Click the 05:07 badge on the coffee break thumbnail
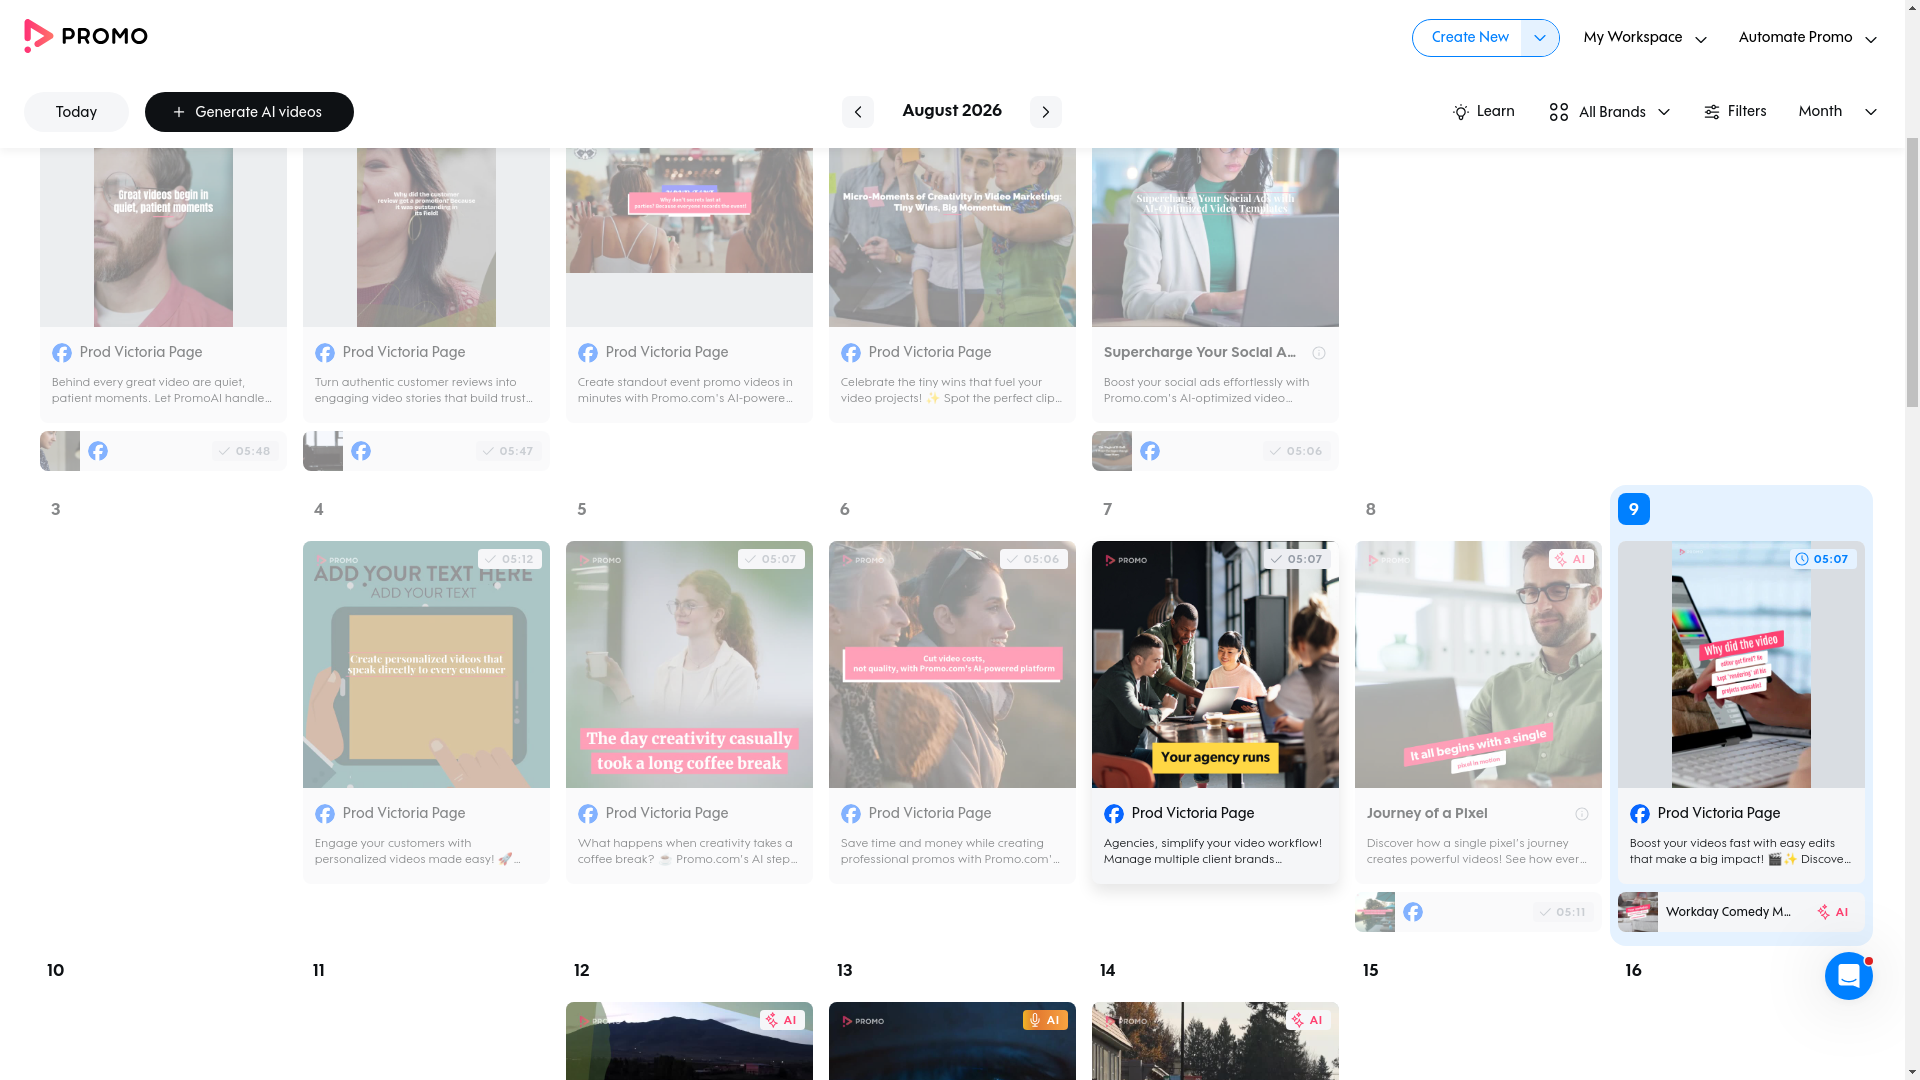Screen dimensions: 1920x1080 (x=771, y=559)
